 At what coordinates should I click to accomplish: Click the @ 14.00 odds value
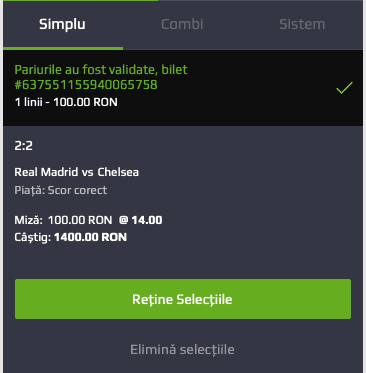click(141, 220)
